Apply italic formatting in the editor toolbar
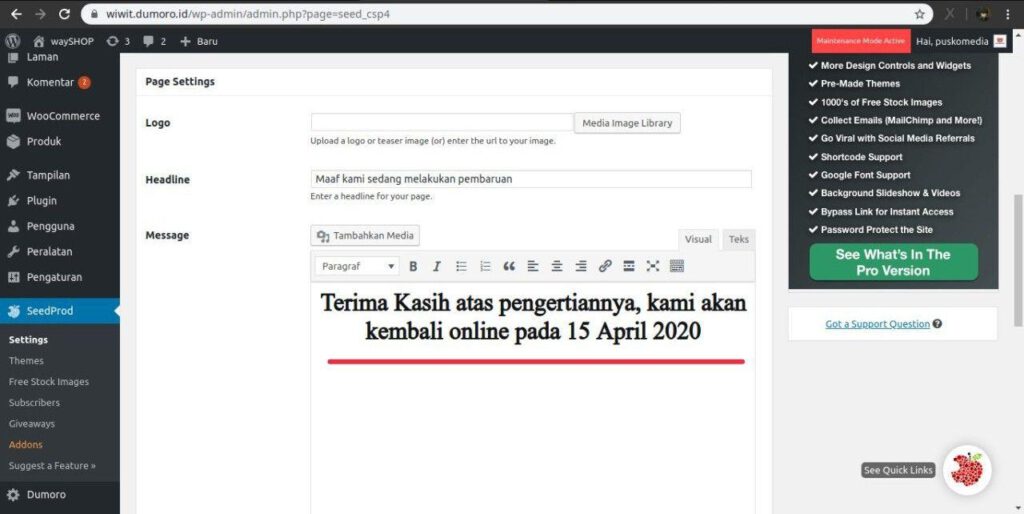The image size is (1024, 514). coord(436,266)
